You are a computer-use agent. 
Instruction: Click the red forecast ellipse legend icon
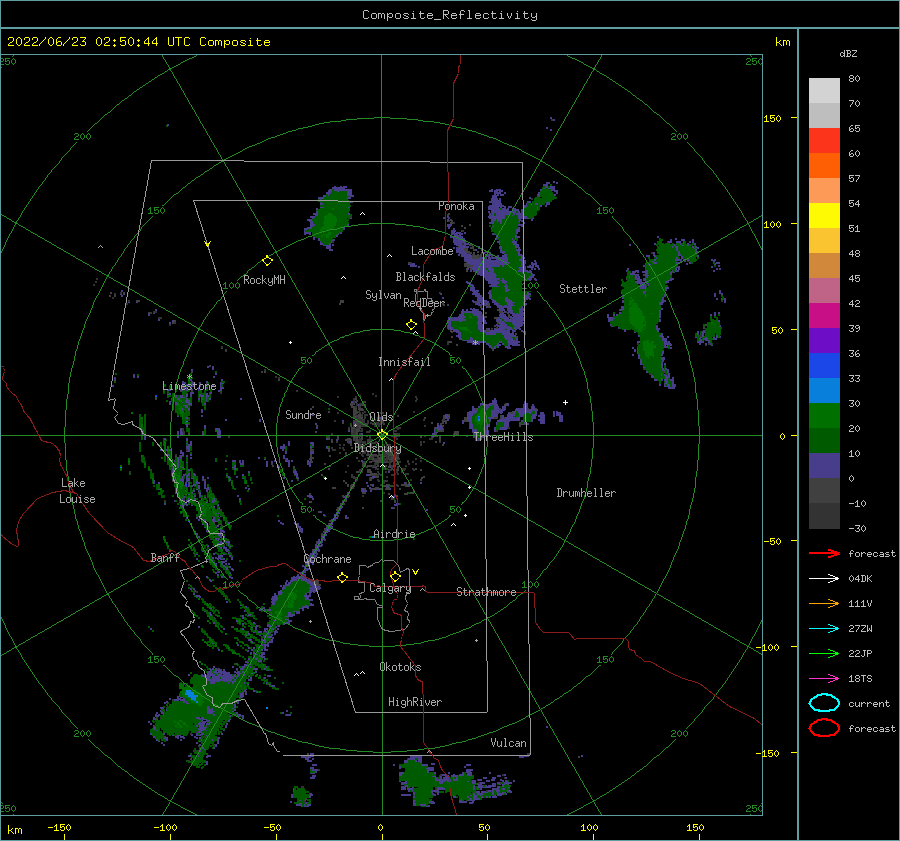pyautogui.click(x=824, y=728)
